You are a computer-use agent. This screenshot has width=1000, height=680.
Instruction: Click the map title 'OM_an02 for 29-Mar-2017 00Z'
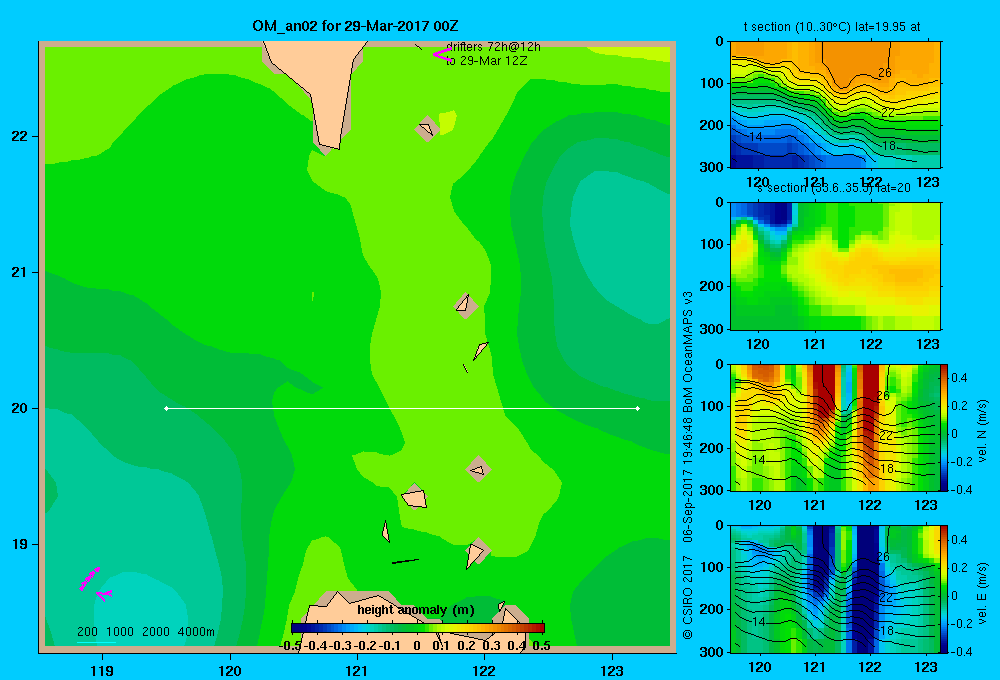tap(355, 26)
